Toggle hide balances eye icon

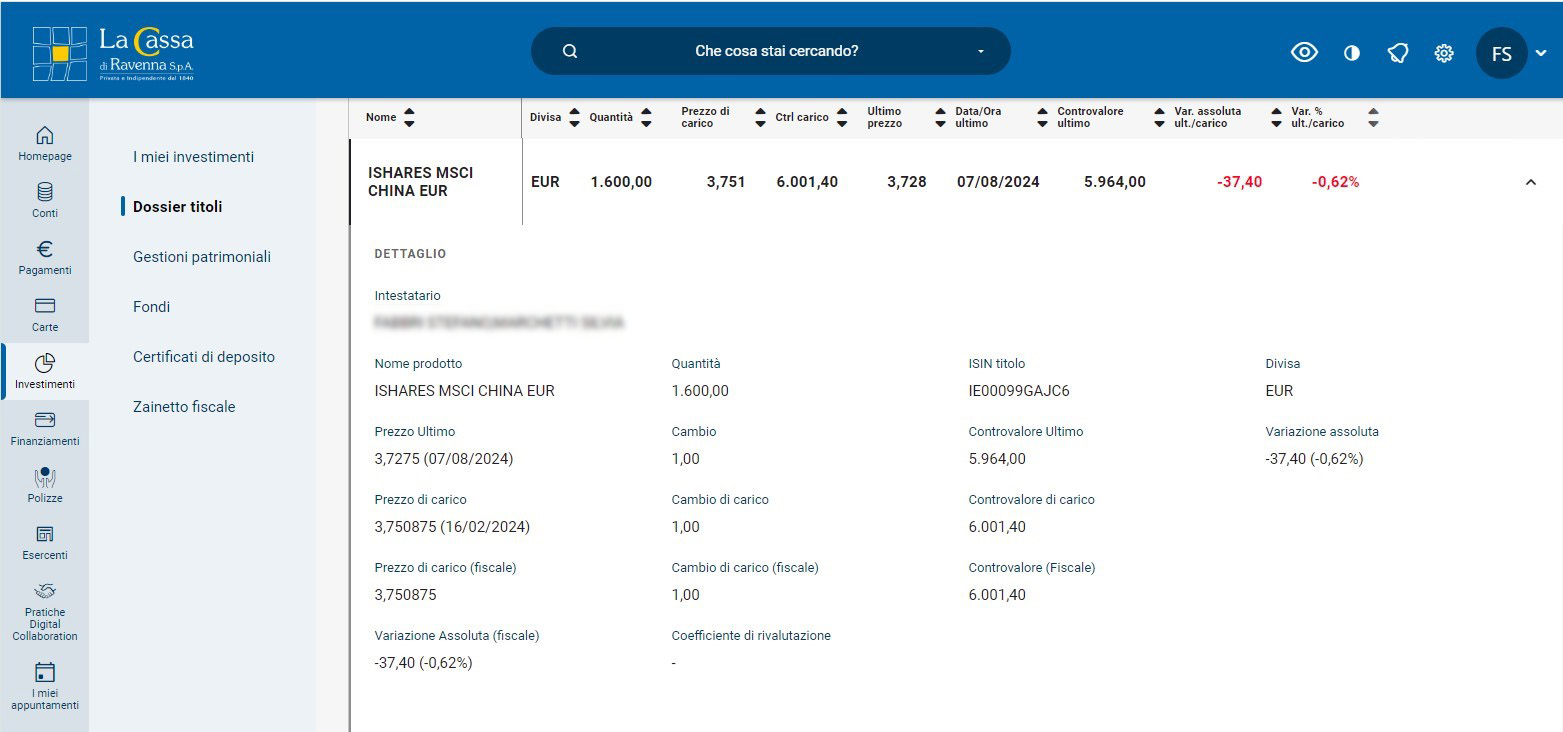click(x=1304, y=53)
